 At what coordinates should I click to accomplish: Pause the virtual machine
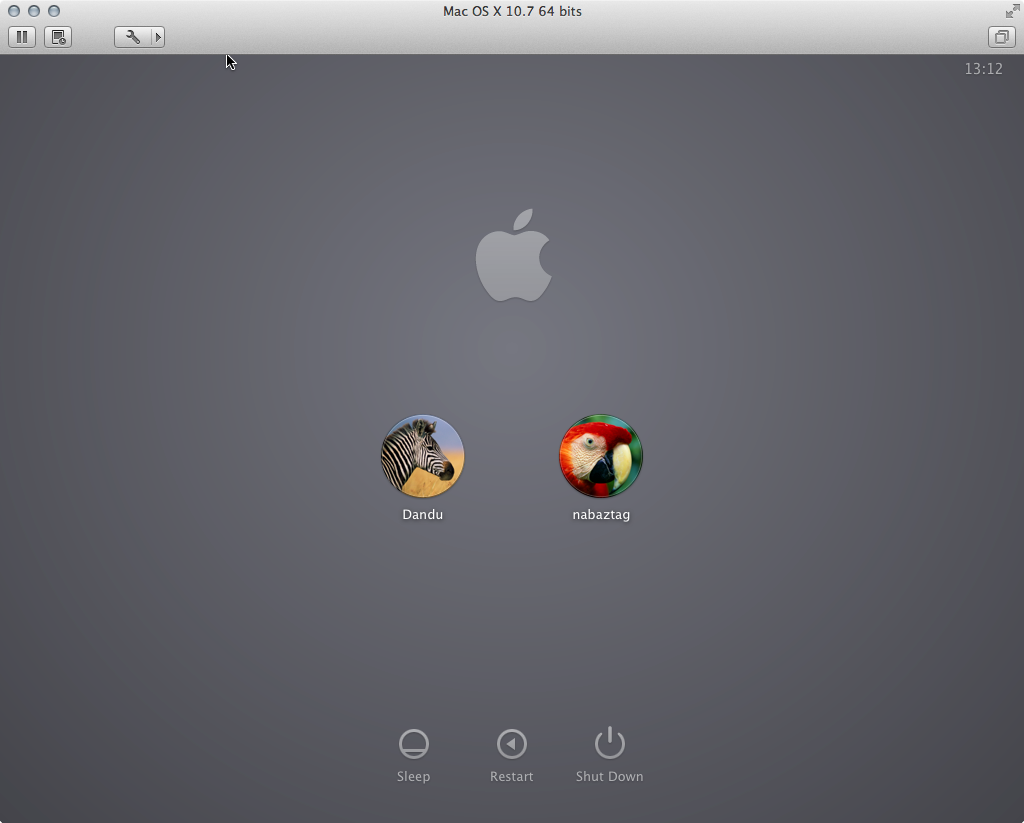point(22,37)
